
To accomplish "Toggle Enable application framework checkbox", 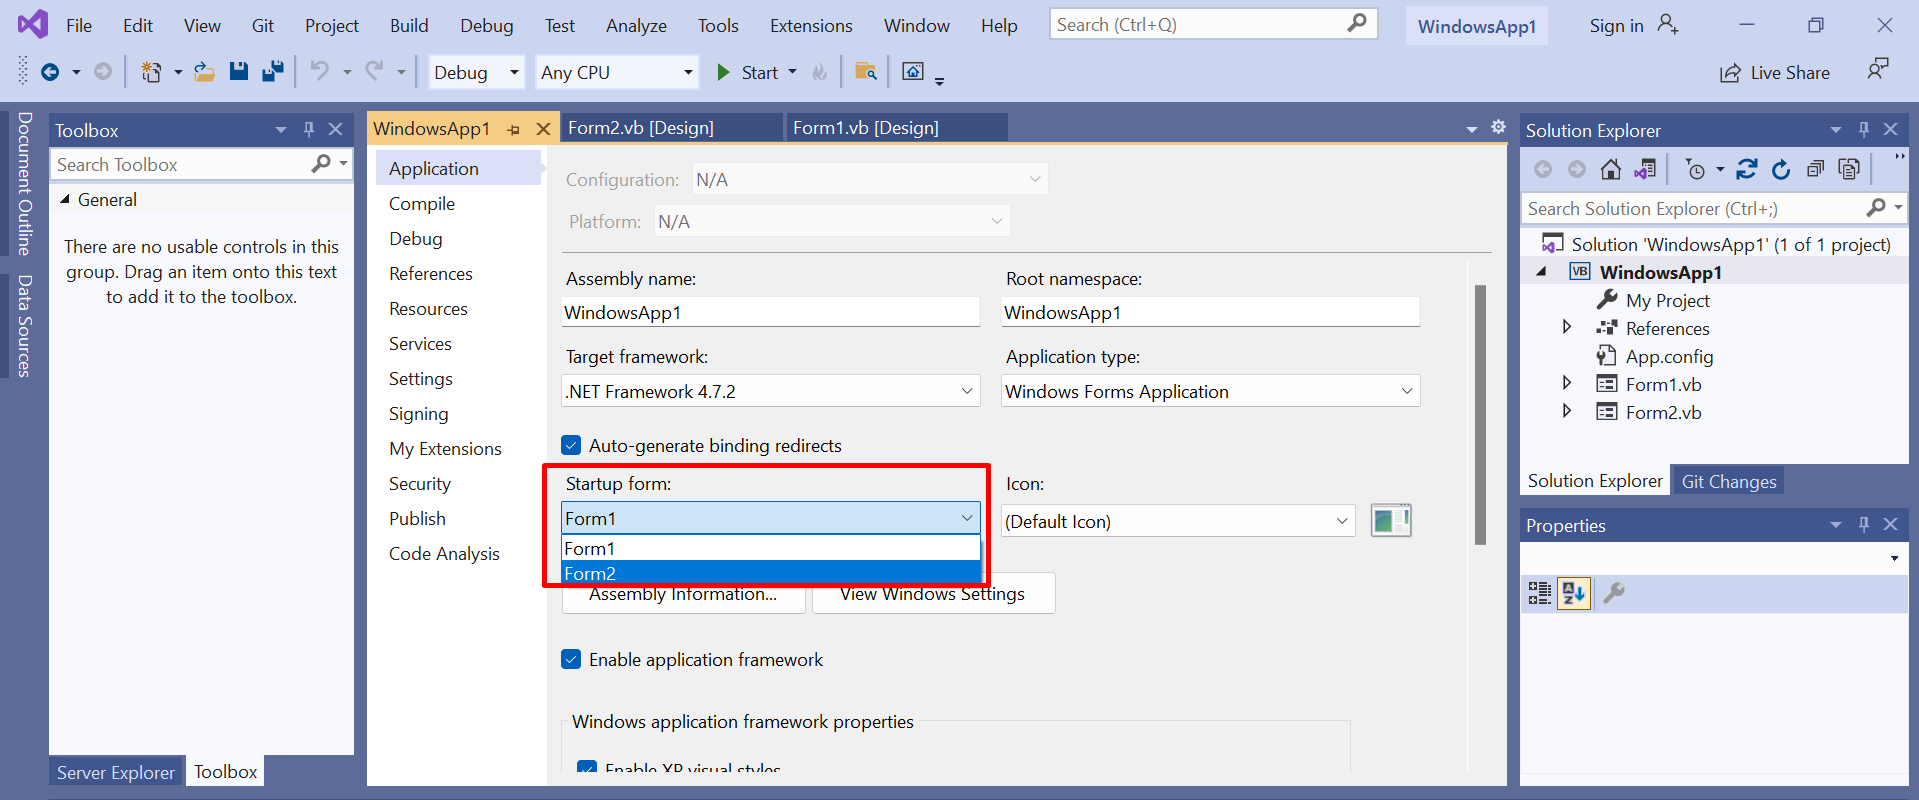I will click(x=571, y=659).
